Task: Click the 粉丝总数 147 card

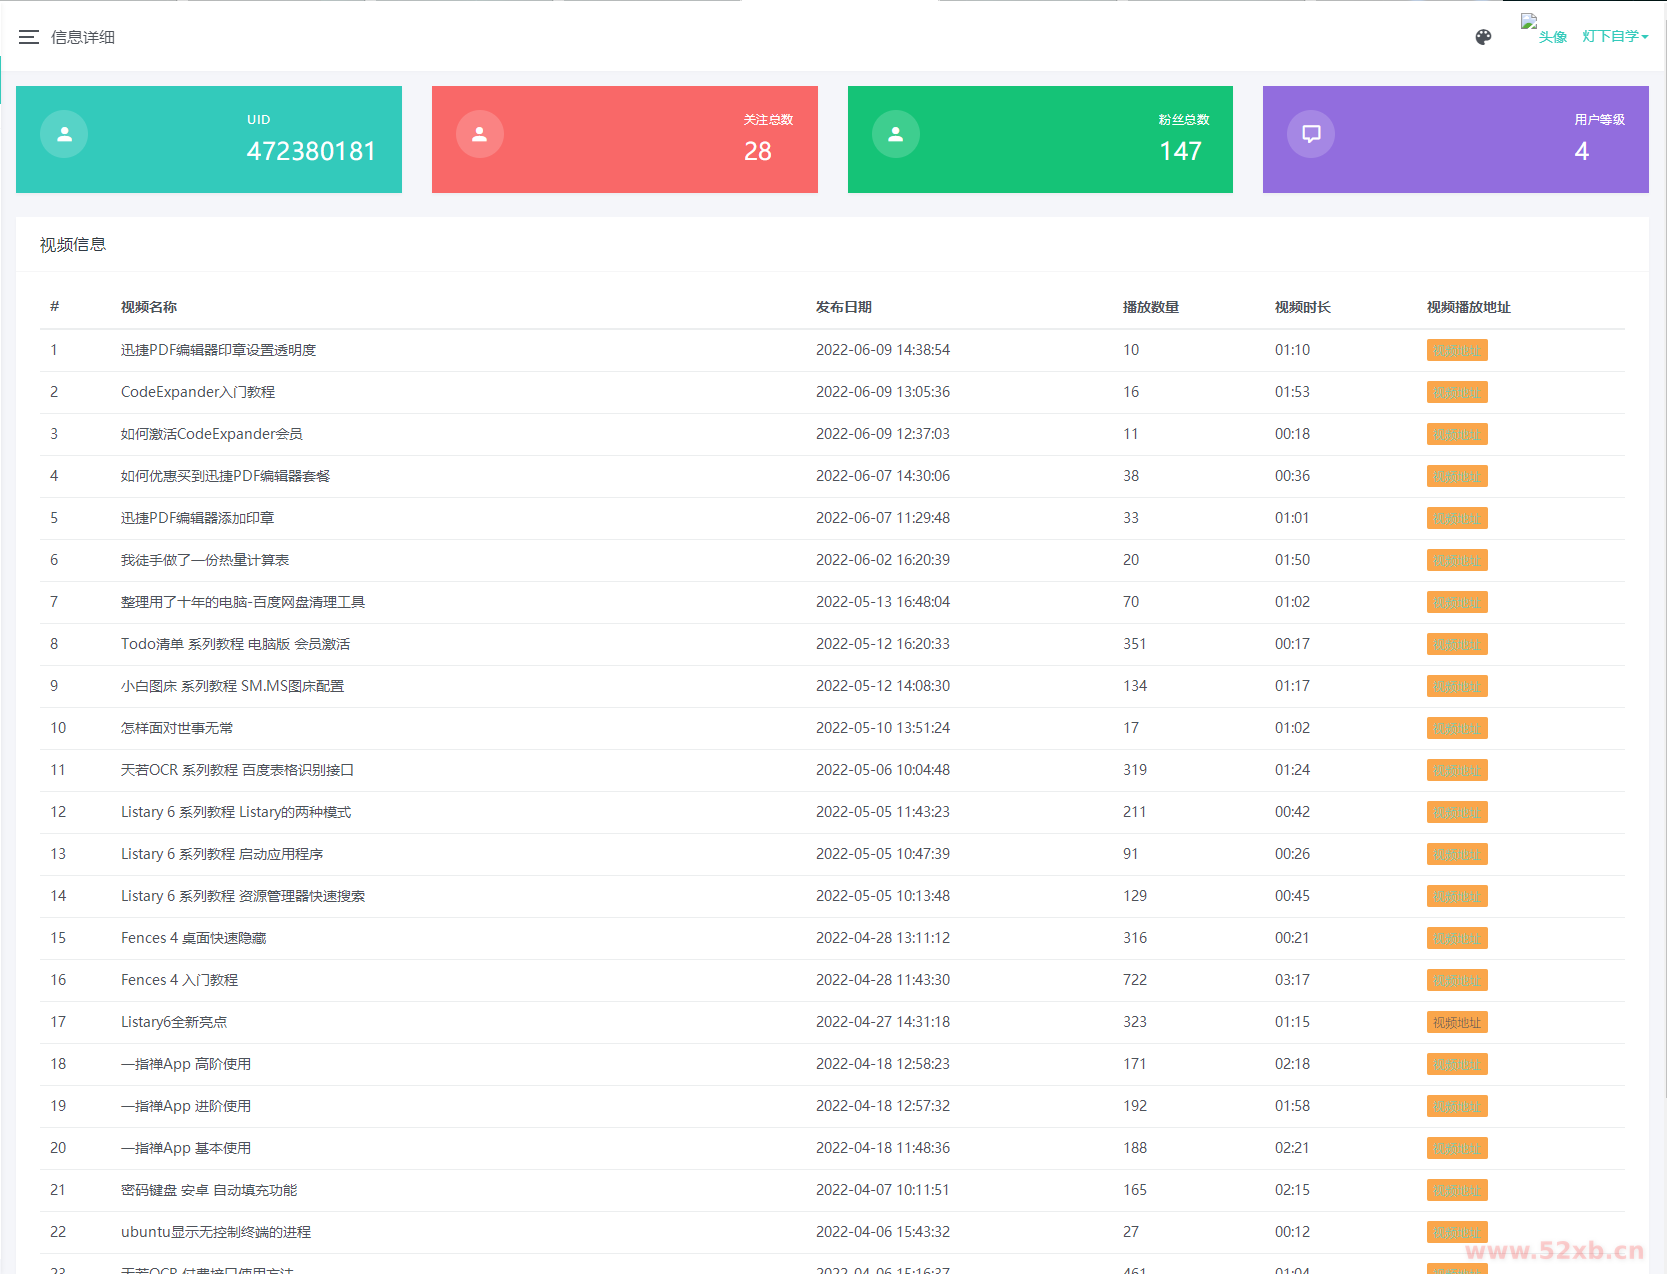Action: click(1040, 139)
